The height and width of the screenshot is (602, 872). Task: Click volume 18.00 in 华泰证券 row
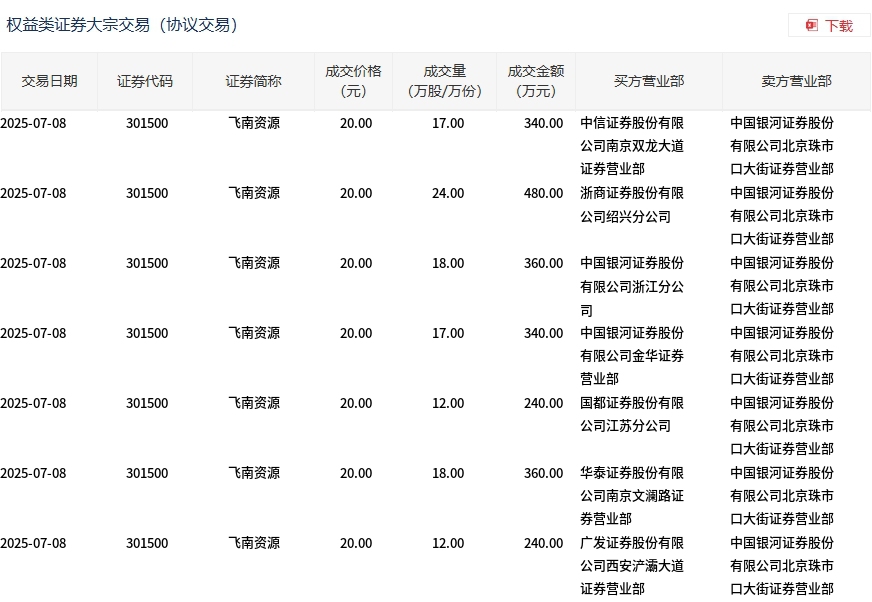[x=448, y=473]
